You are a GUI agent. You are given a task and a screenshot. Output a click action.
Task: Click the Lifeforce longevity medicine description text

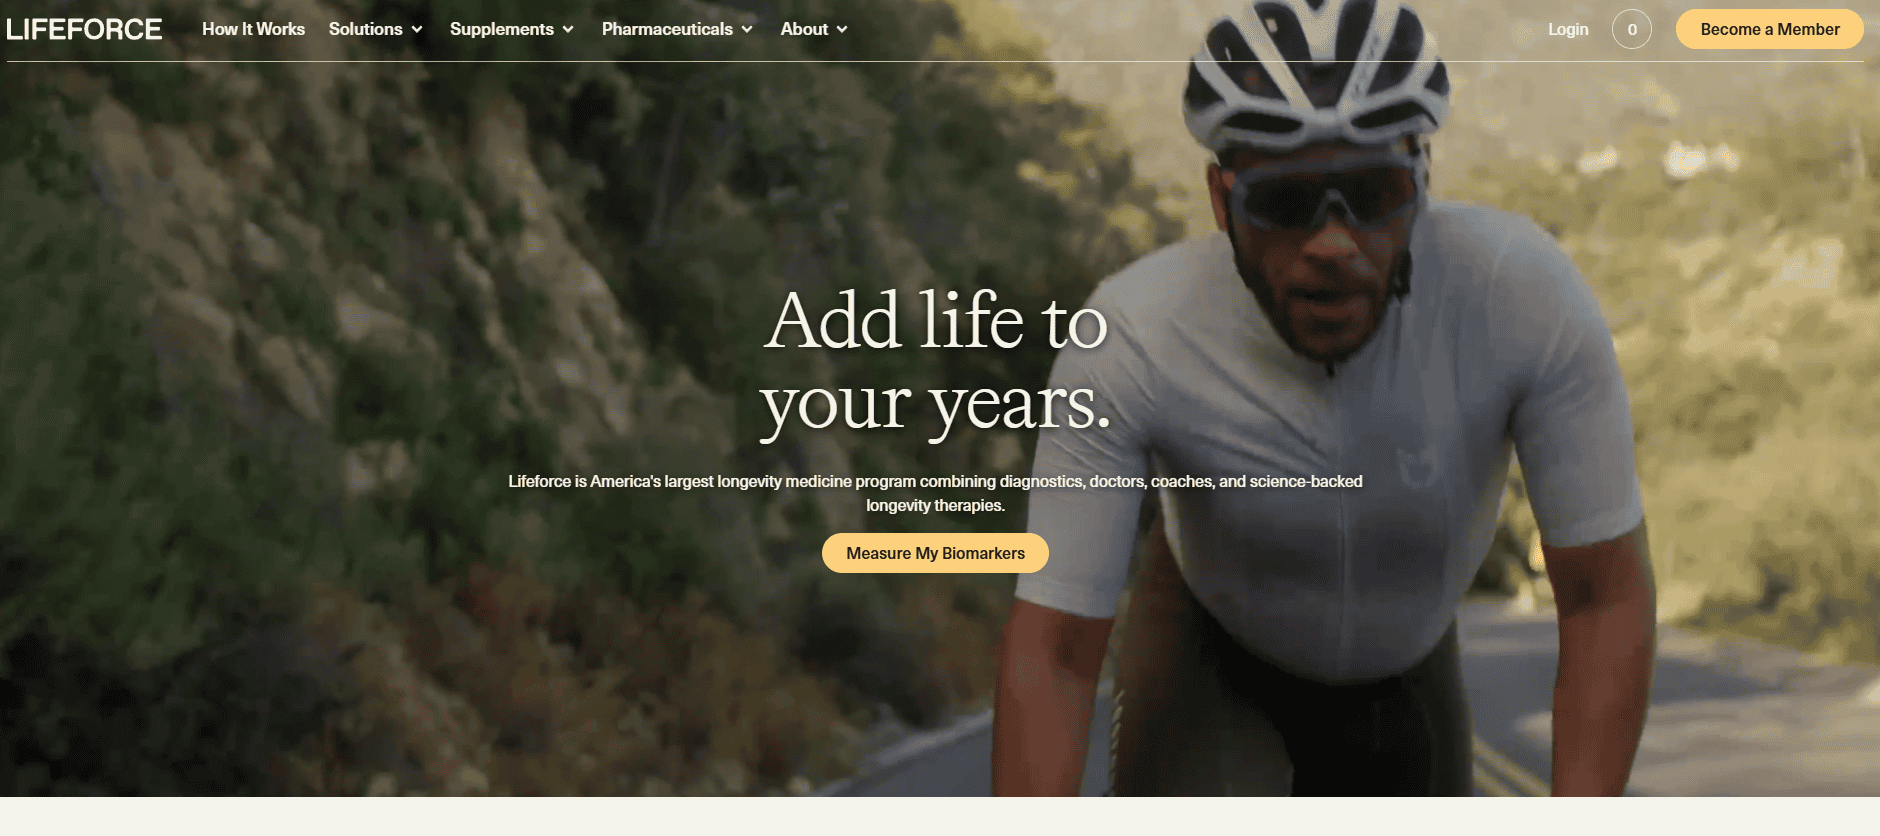(x=935, y=493)
